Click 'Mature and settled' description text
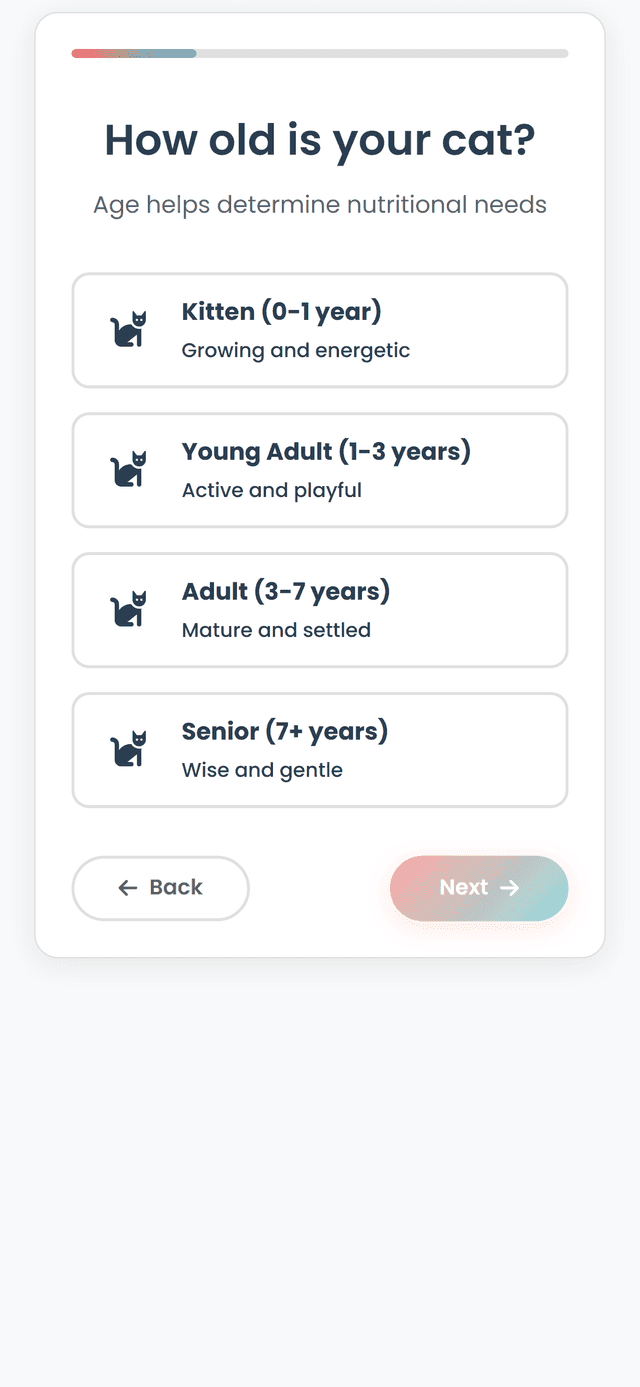 tap(276, 630)
